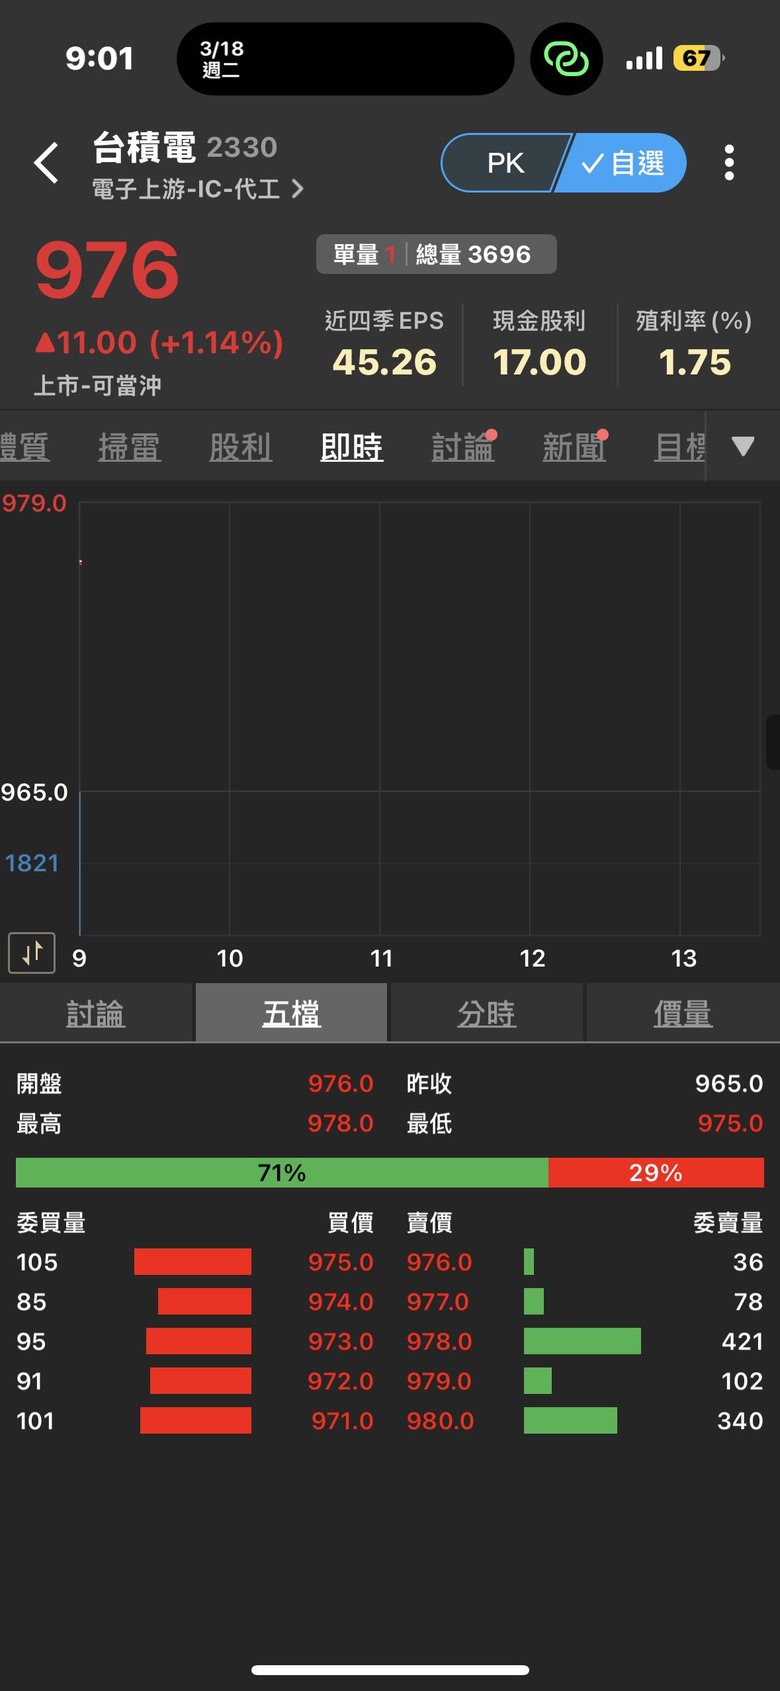The width and height of the screenshot is (780, 1691).
Task: Tap the ask volume 340
Action: tap(740, 1421)
